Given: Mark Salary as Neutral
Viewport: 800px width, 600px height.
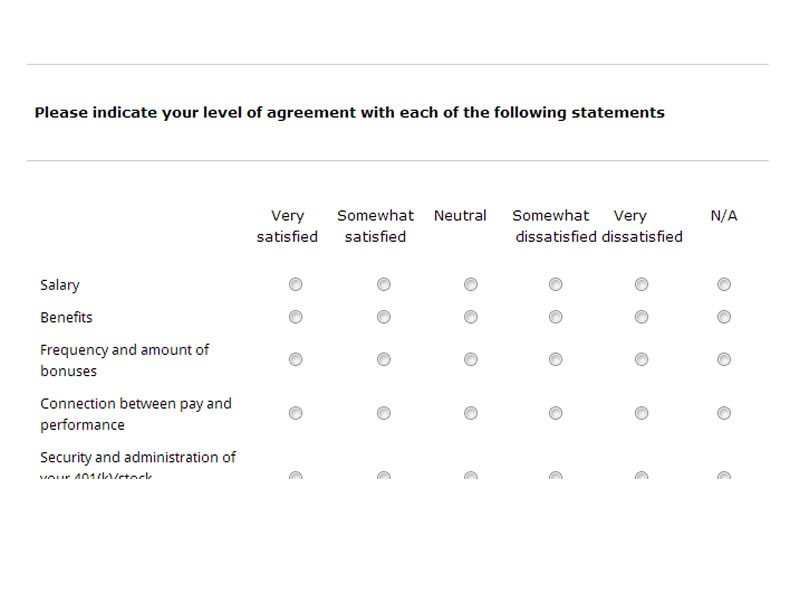Looking at the screenshot, I should tap(469, 284).
